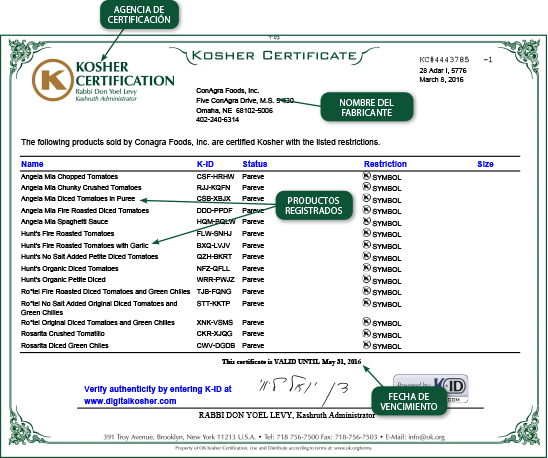Click the K-ID code RJJ-KQFN

click(x=213, y=188)
